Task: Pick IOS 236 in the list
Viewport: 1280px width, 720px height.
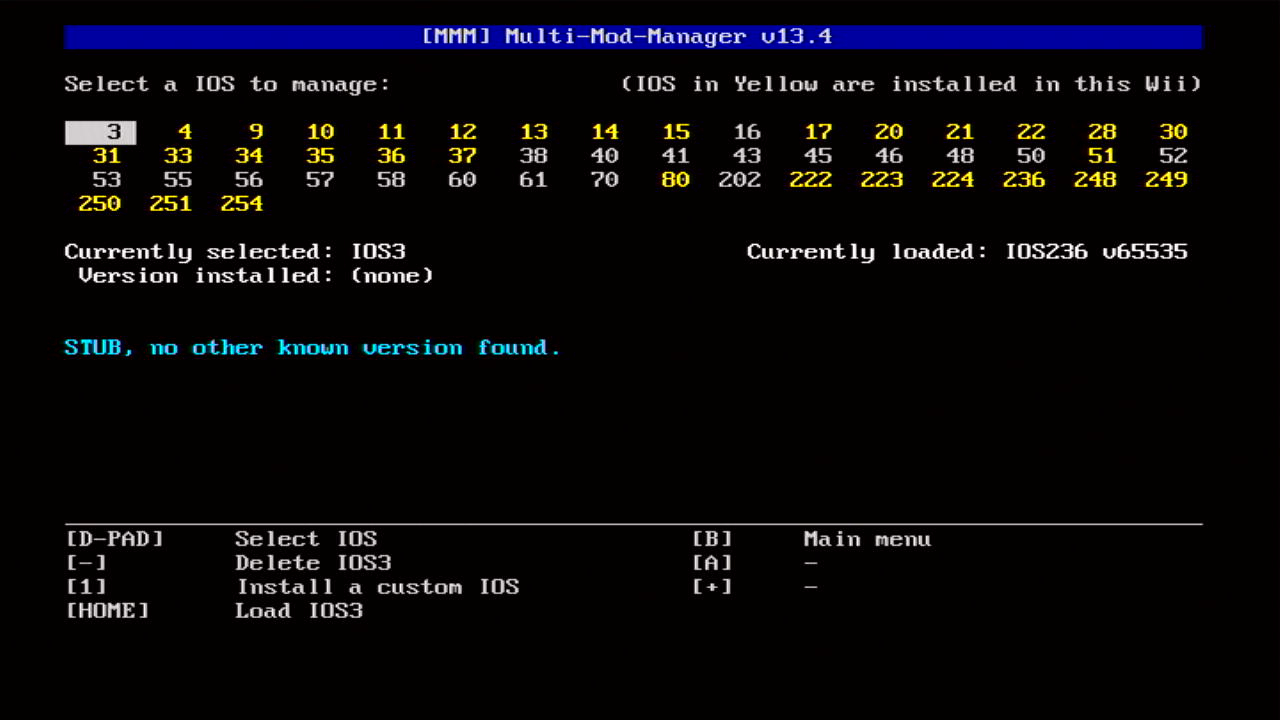Action: (x=1024, y=180)
